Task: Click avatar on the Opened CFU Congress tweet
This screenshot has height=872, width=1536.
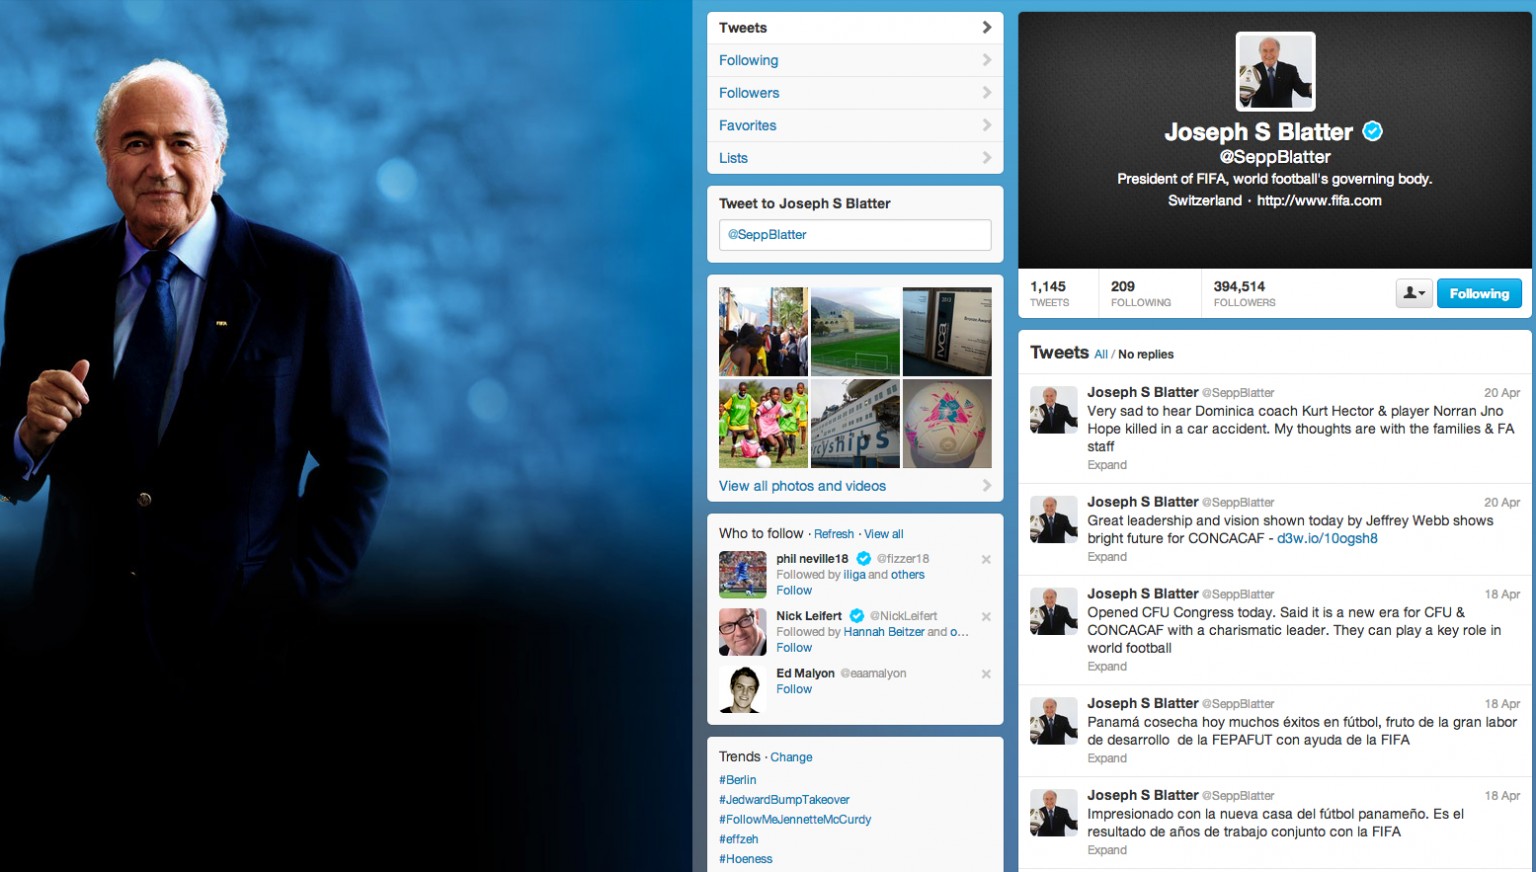Action: tap(1054, 611)
